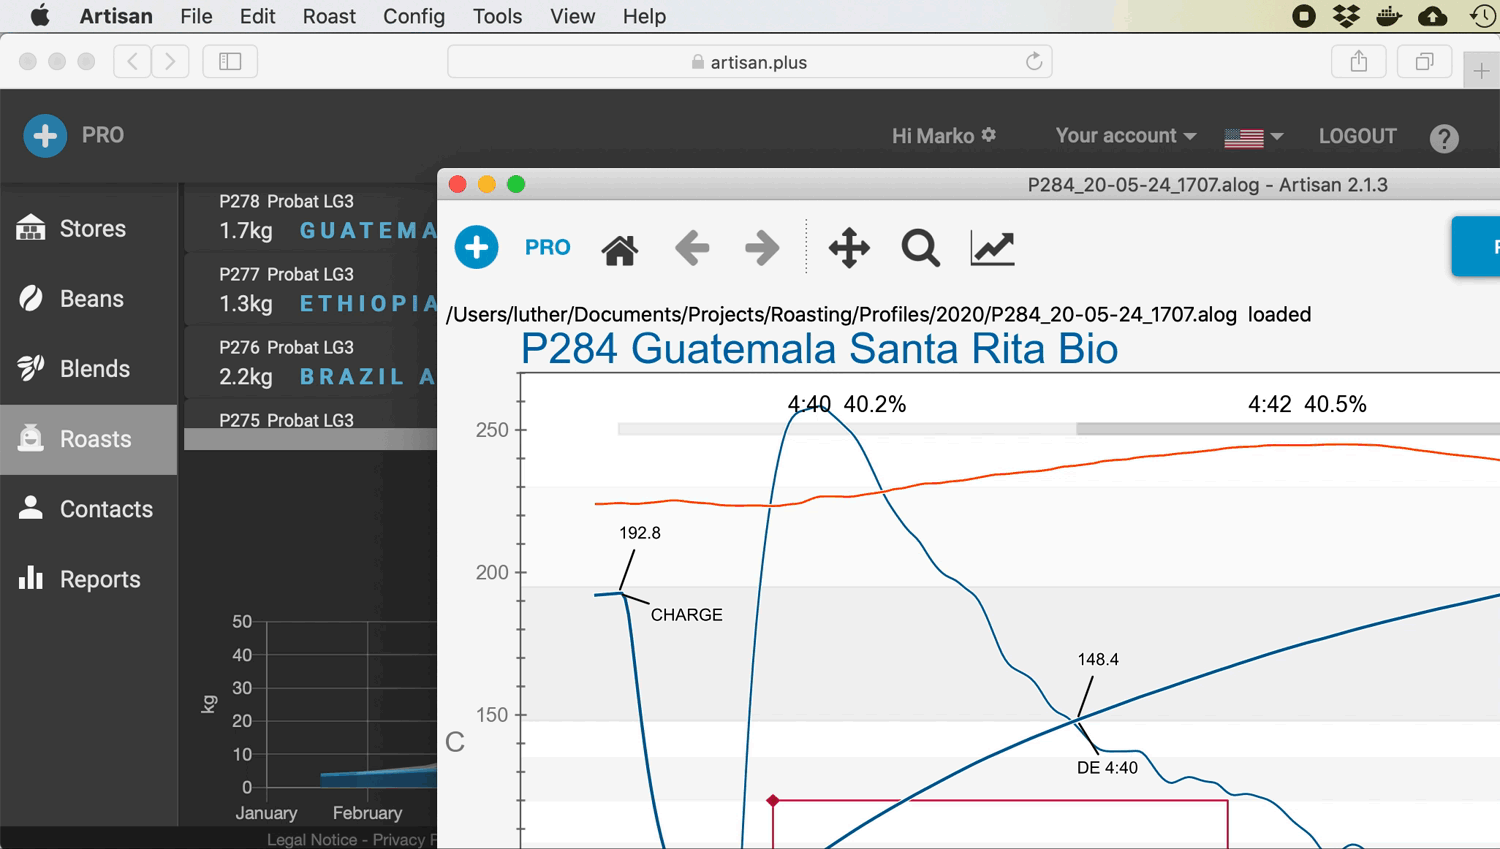Open the Roast menu

click(x=329, y=16)
